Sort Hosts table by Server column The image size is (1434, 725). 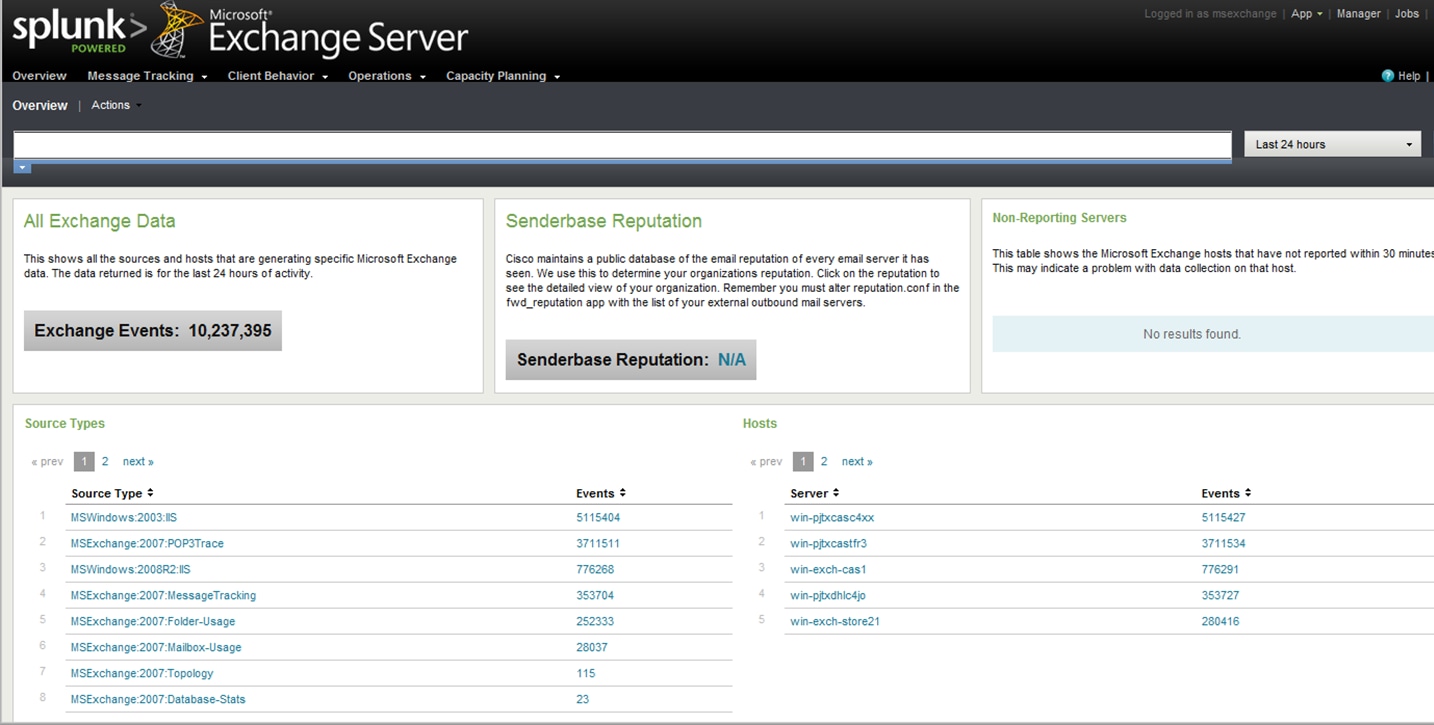836,493
